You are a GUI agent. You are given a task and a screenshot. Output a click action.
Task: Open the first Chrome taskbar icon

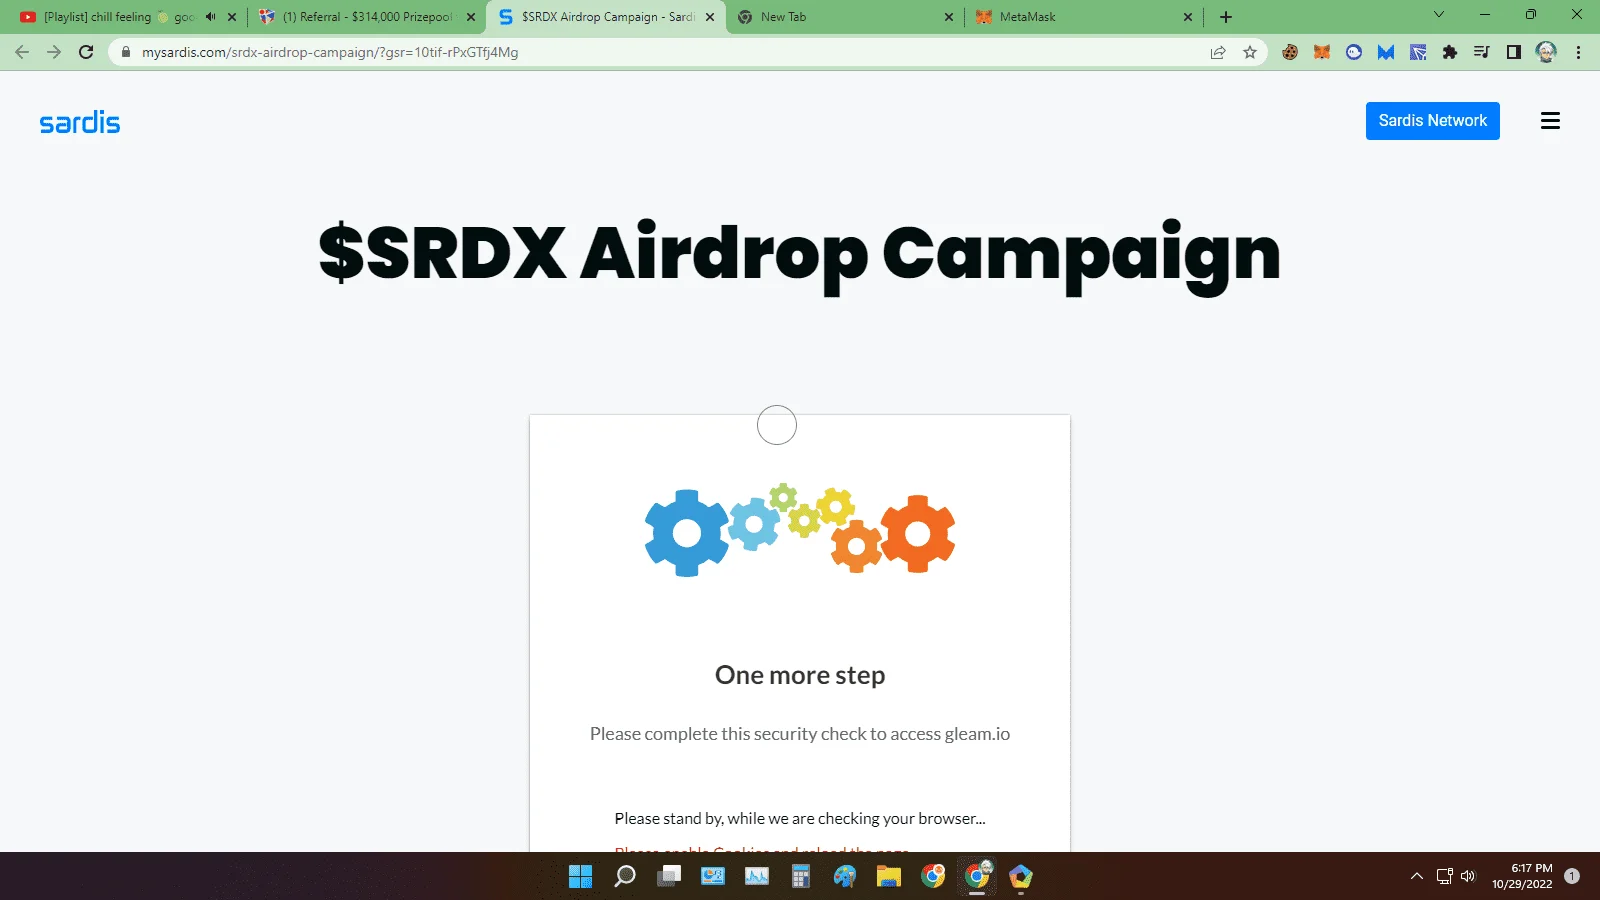click(933, 877)
